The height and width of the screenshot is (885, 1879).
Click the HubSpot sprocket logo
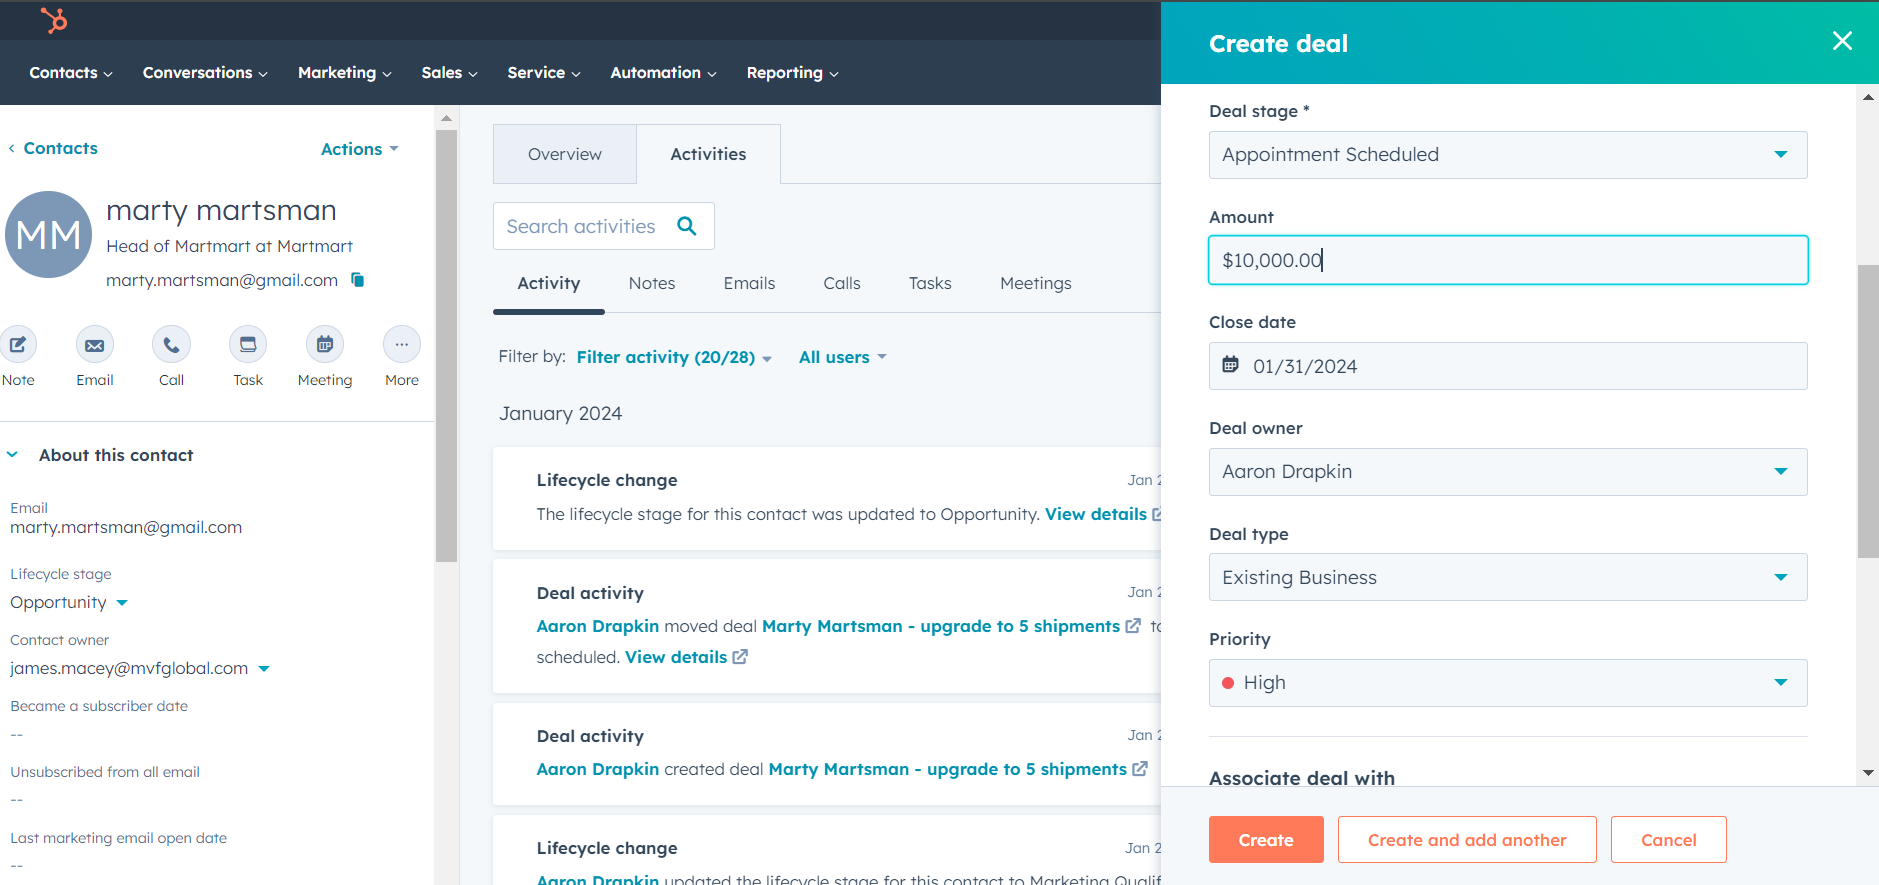tap(54, 20)
